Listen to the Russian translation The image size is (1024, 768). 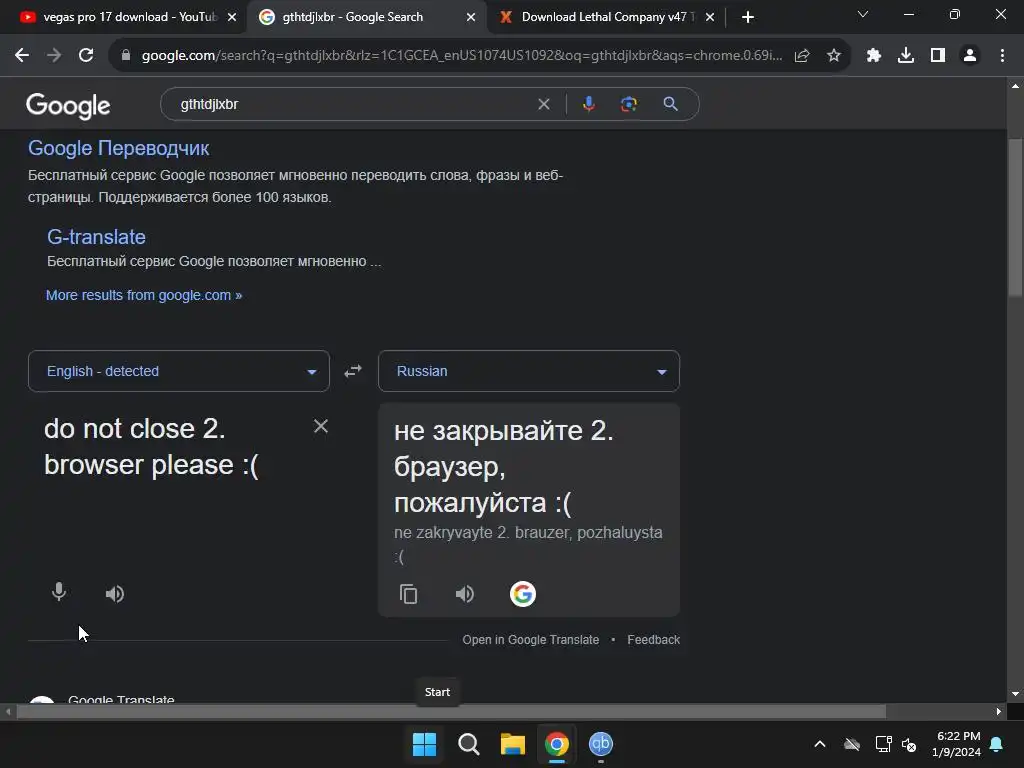coord(465,594)
